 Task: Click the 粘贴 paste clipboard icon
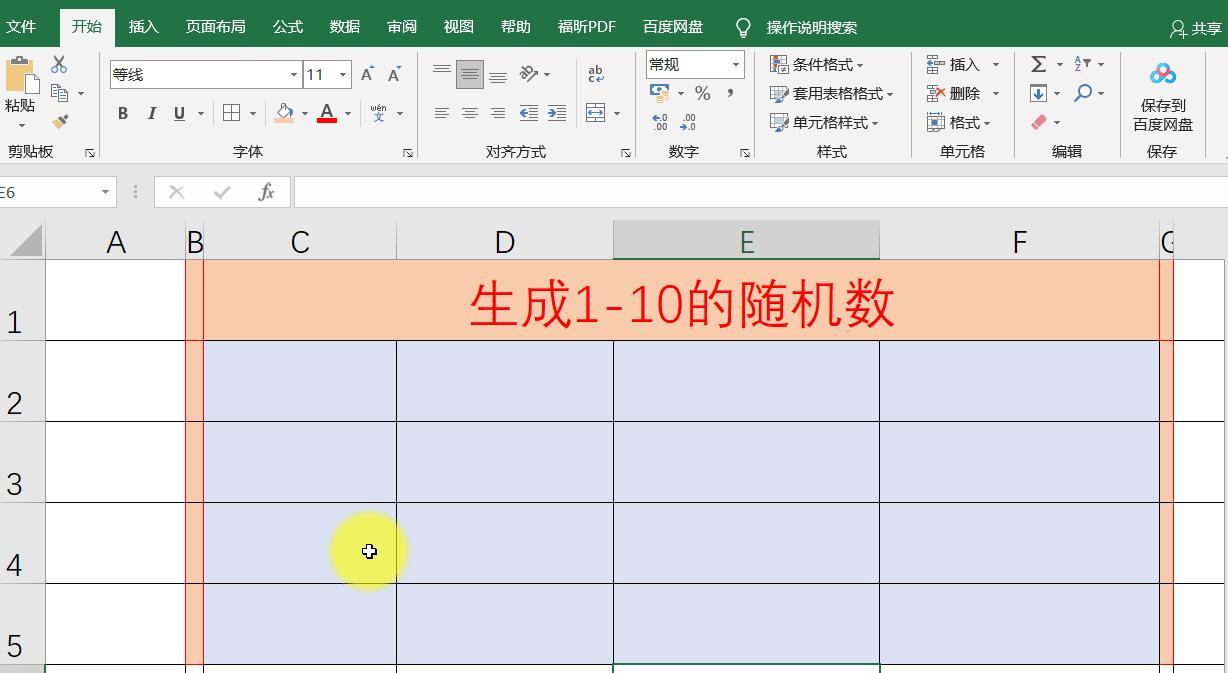click(20, 74)
